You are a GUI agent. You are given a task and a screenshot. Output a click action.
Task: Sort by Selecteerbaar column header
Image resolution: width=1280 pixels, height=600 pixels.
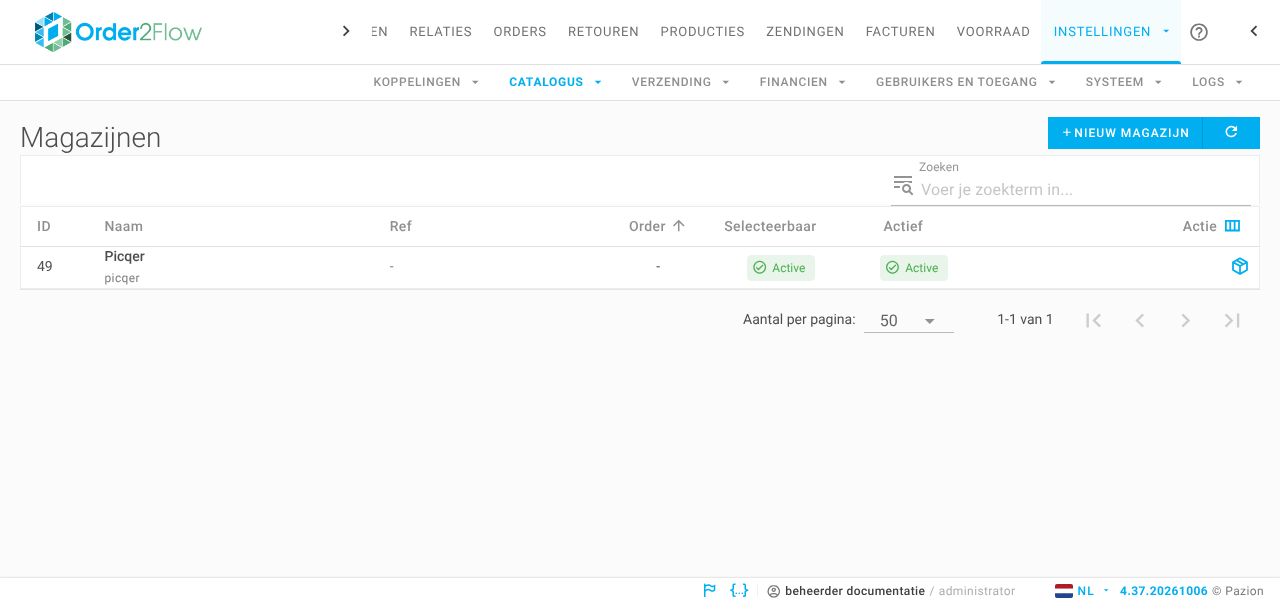[770, 226]
